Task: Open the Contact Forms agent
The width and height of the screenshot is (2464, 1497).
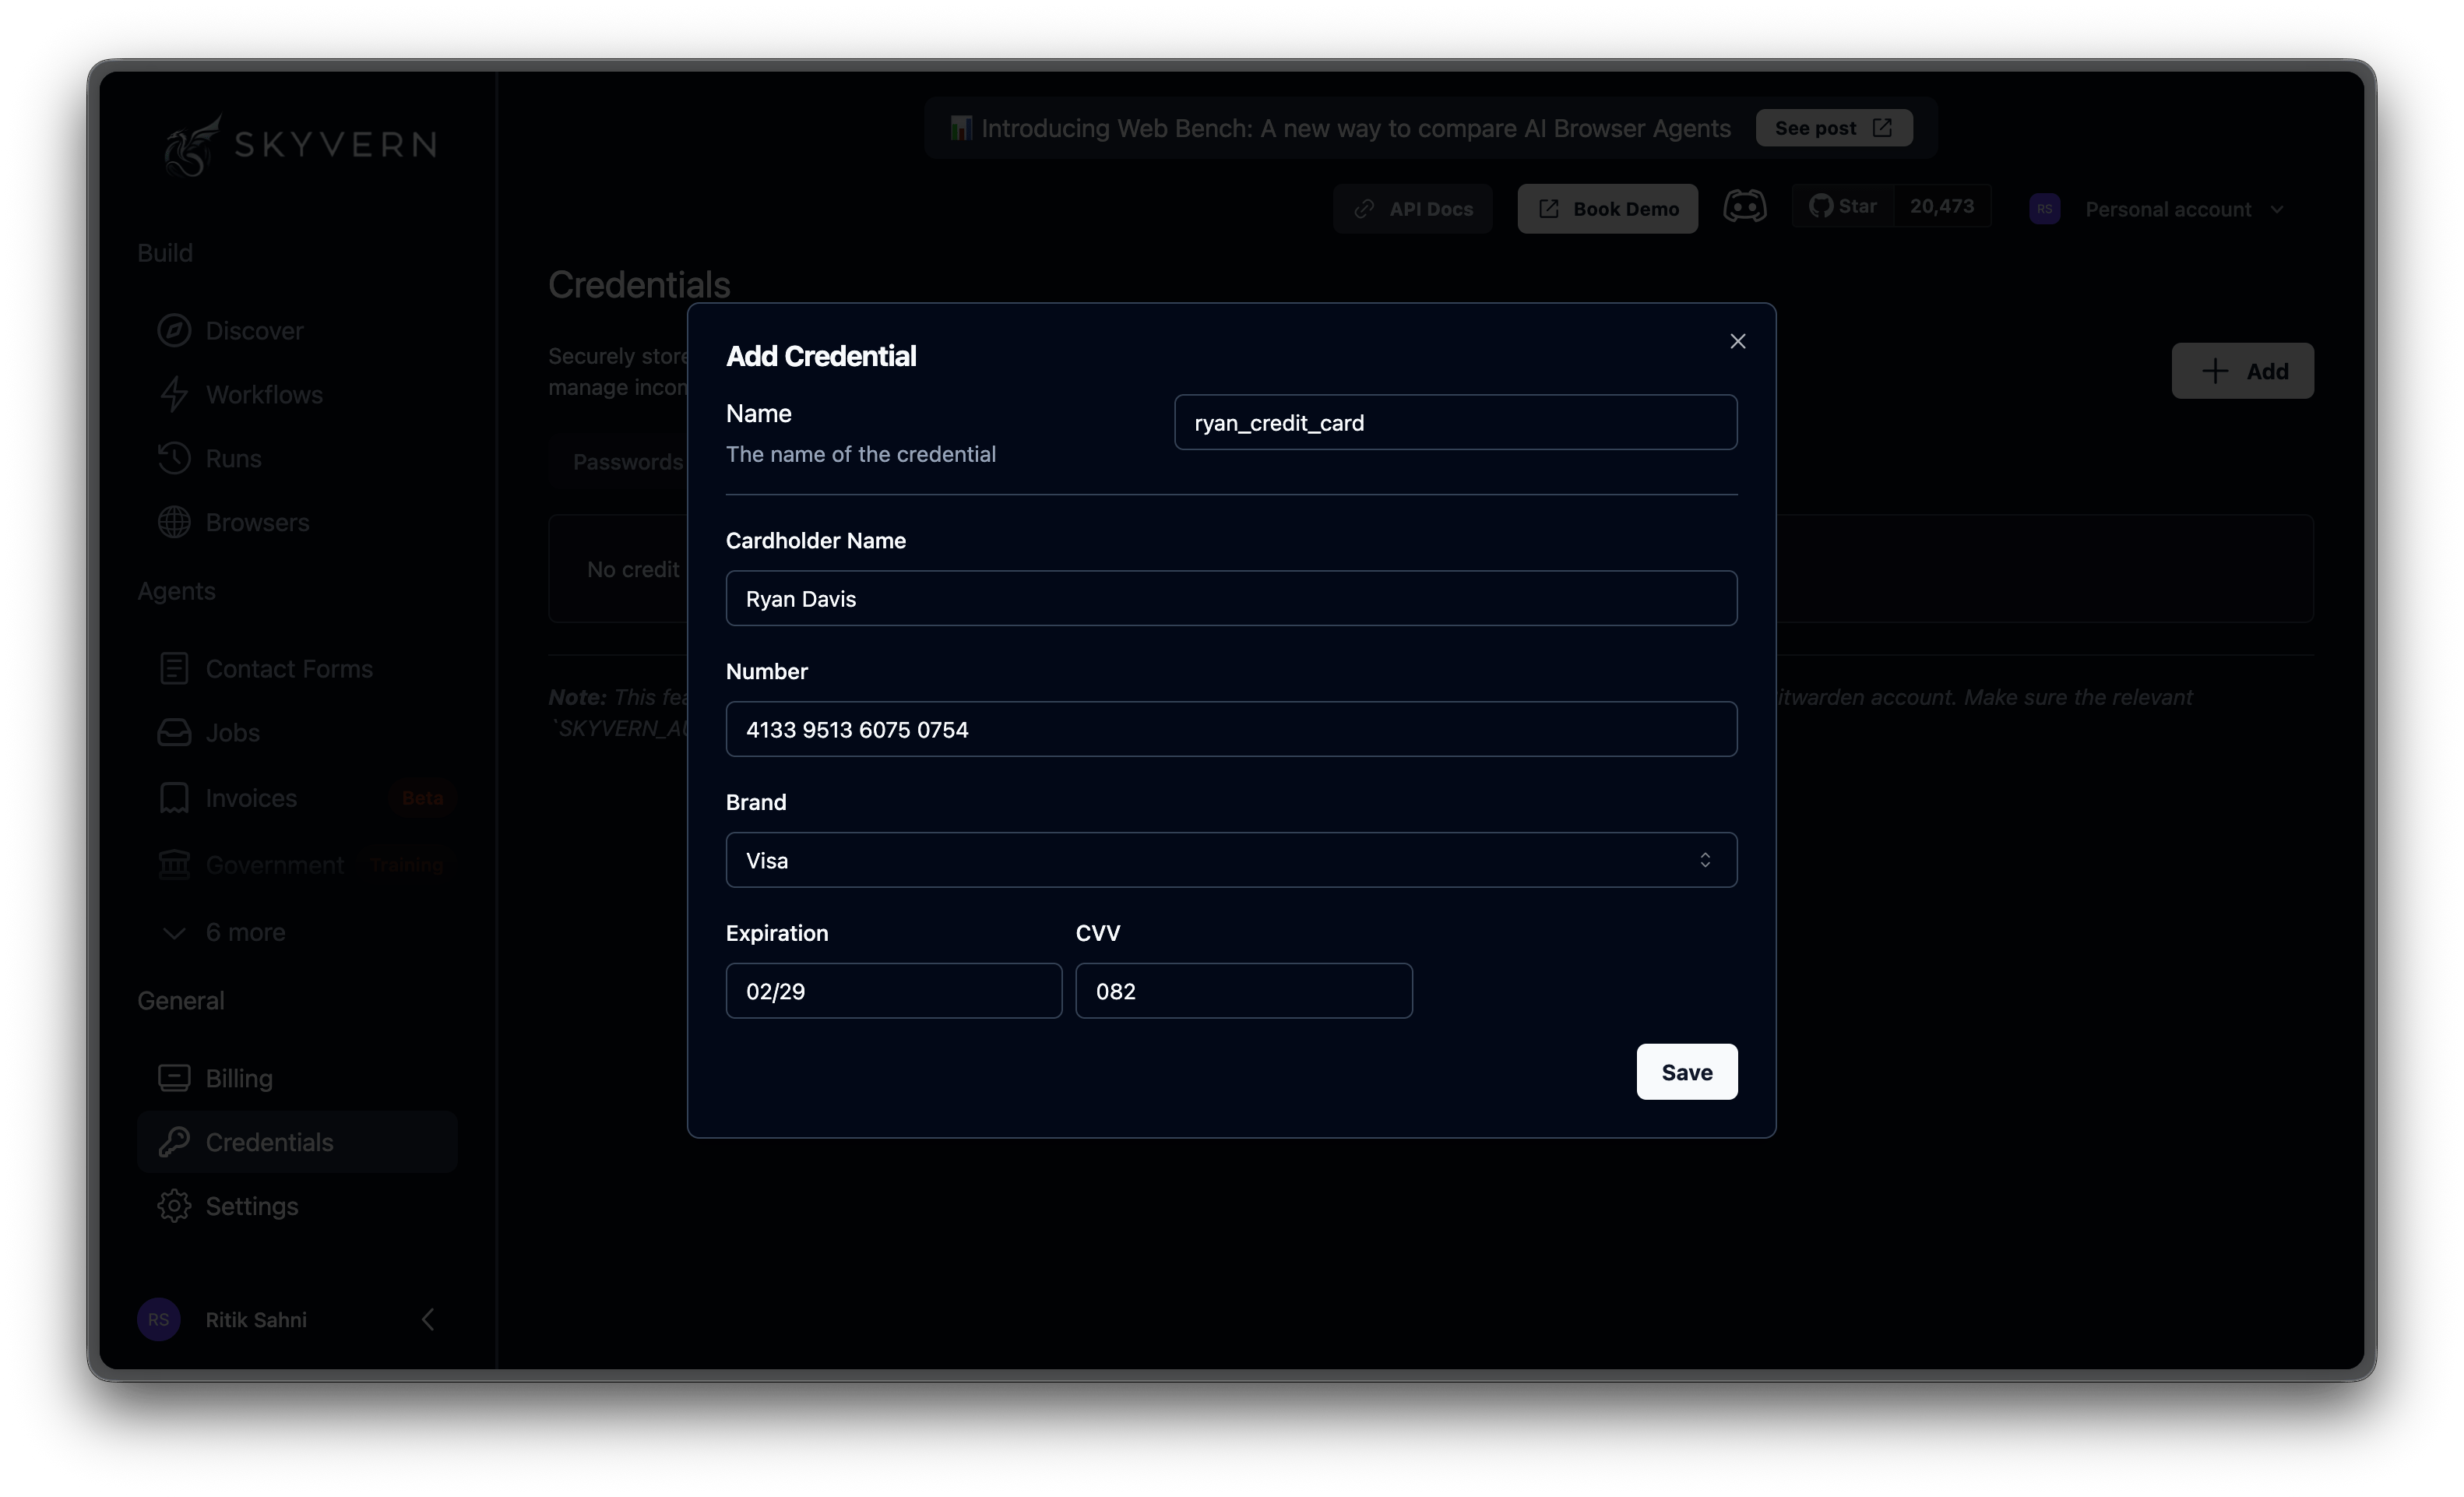Action: (x=296, y=668)
